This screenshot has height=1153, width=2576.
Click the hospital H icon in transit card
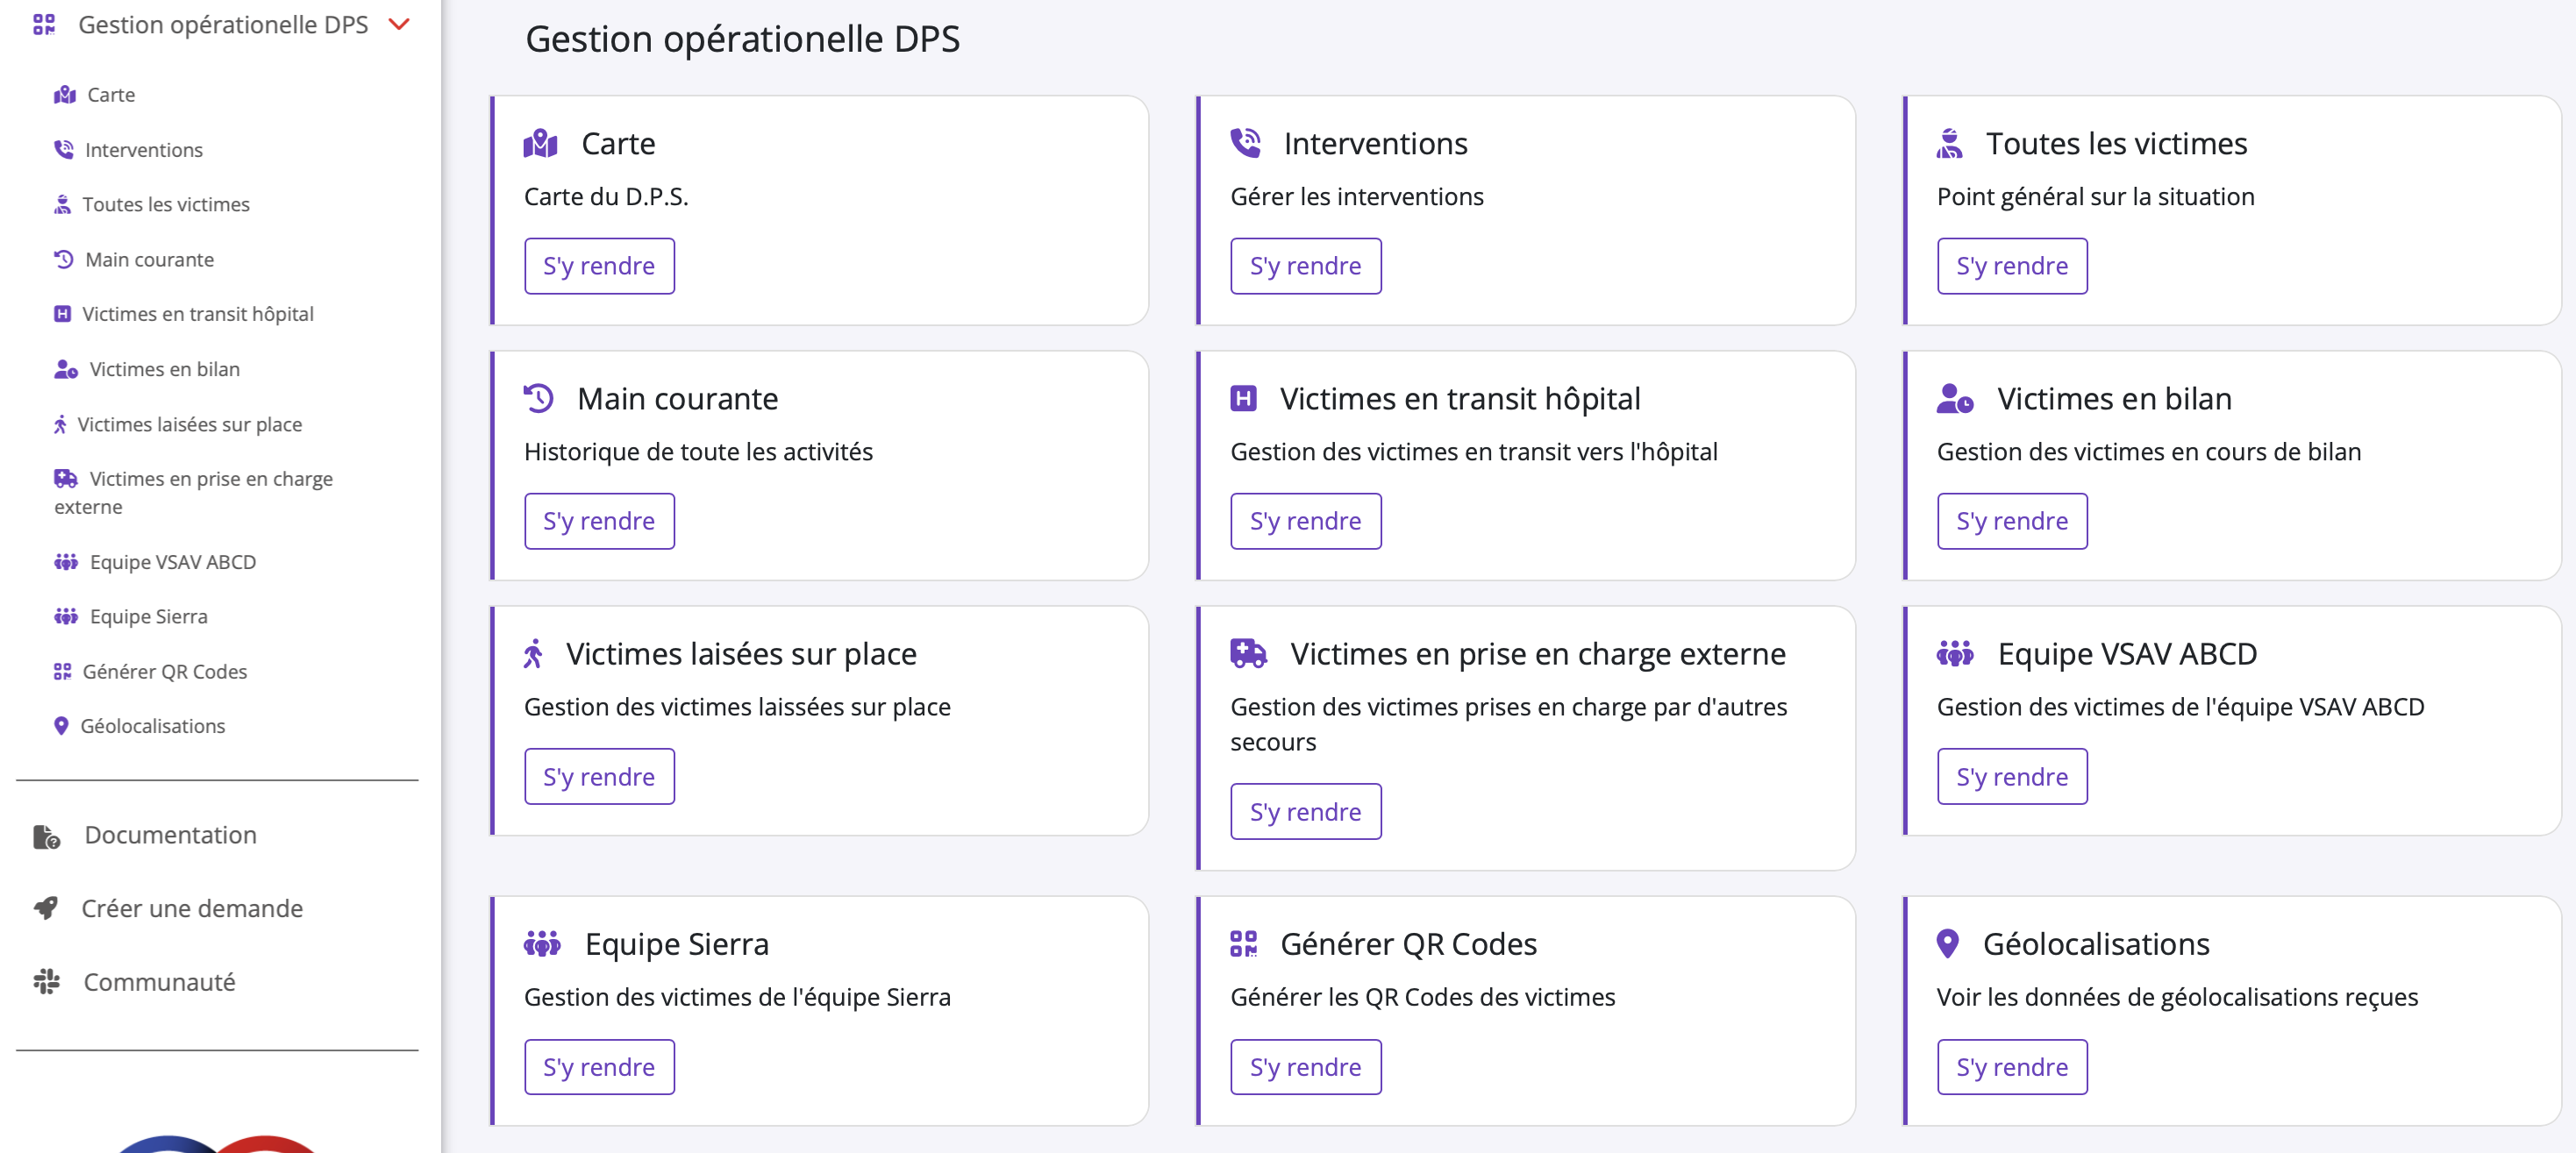point(1243,398)
